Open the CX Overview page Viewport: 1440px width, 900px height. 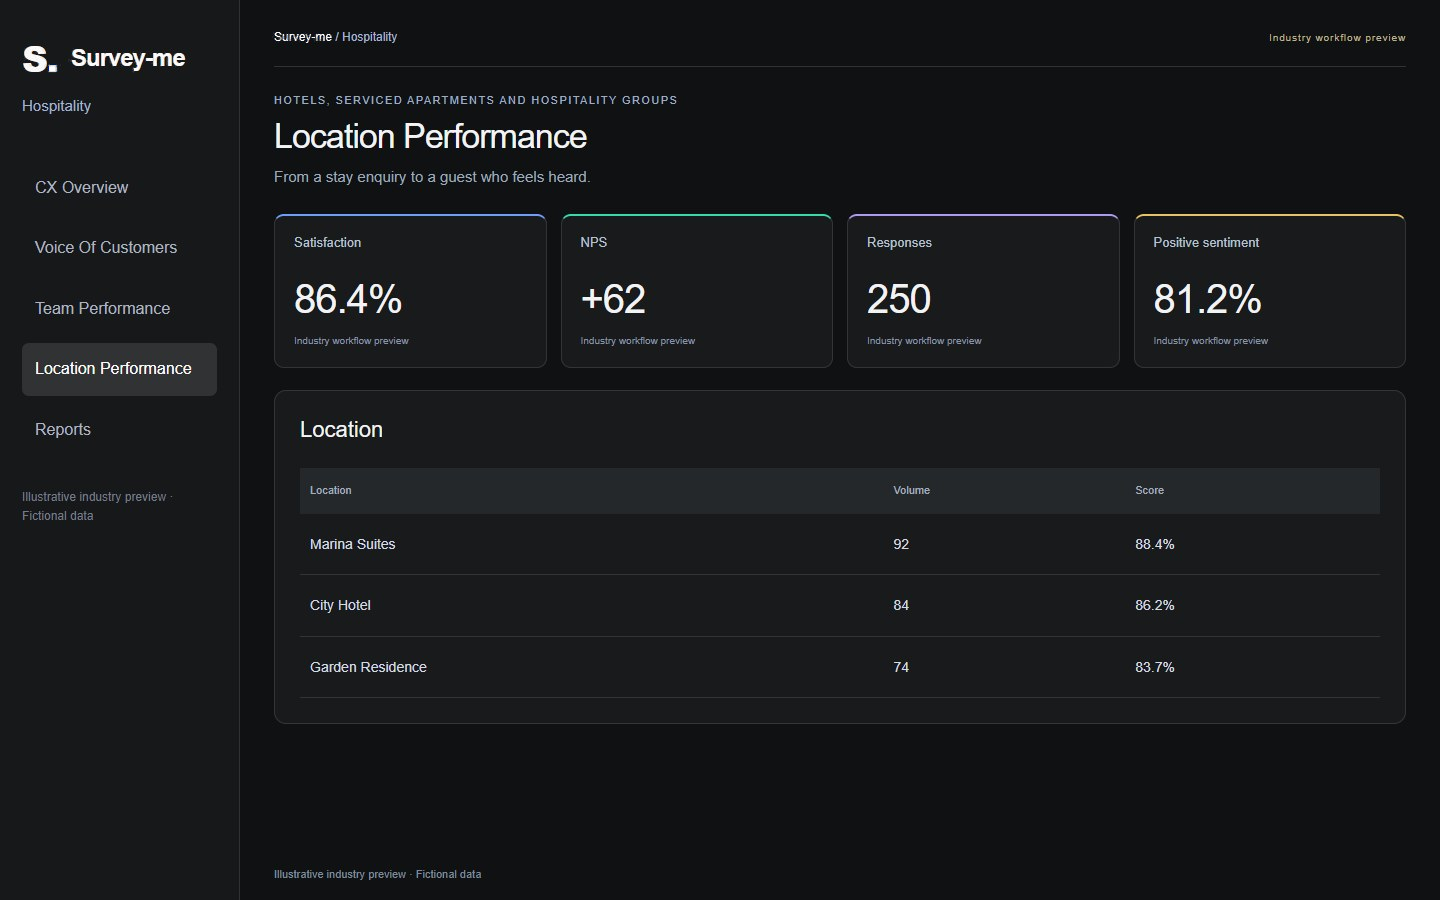[119, 188]
